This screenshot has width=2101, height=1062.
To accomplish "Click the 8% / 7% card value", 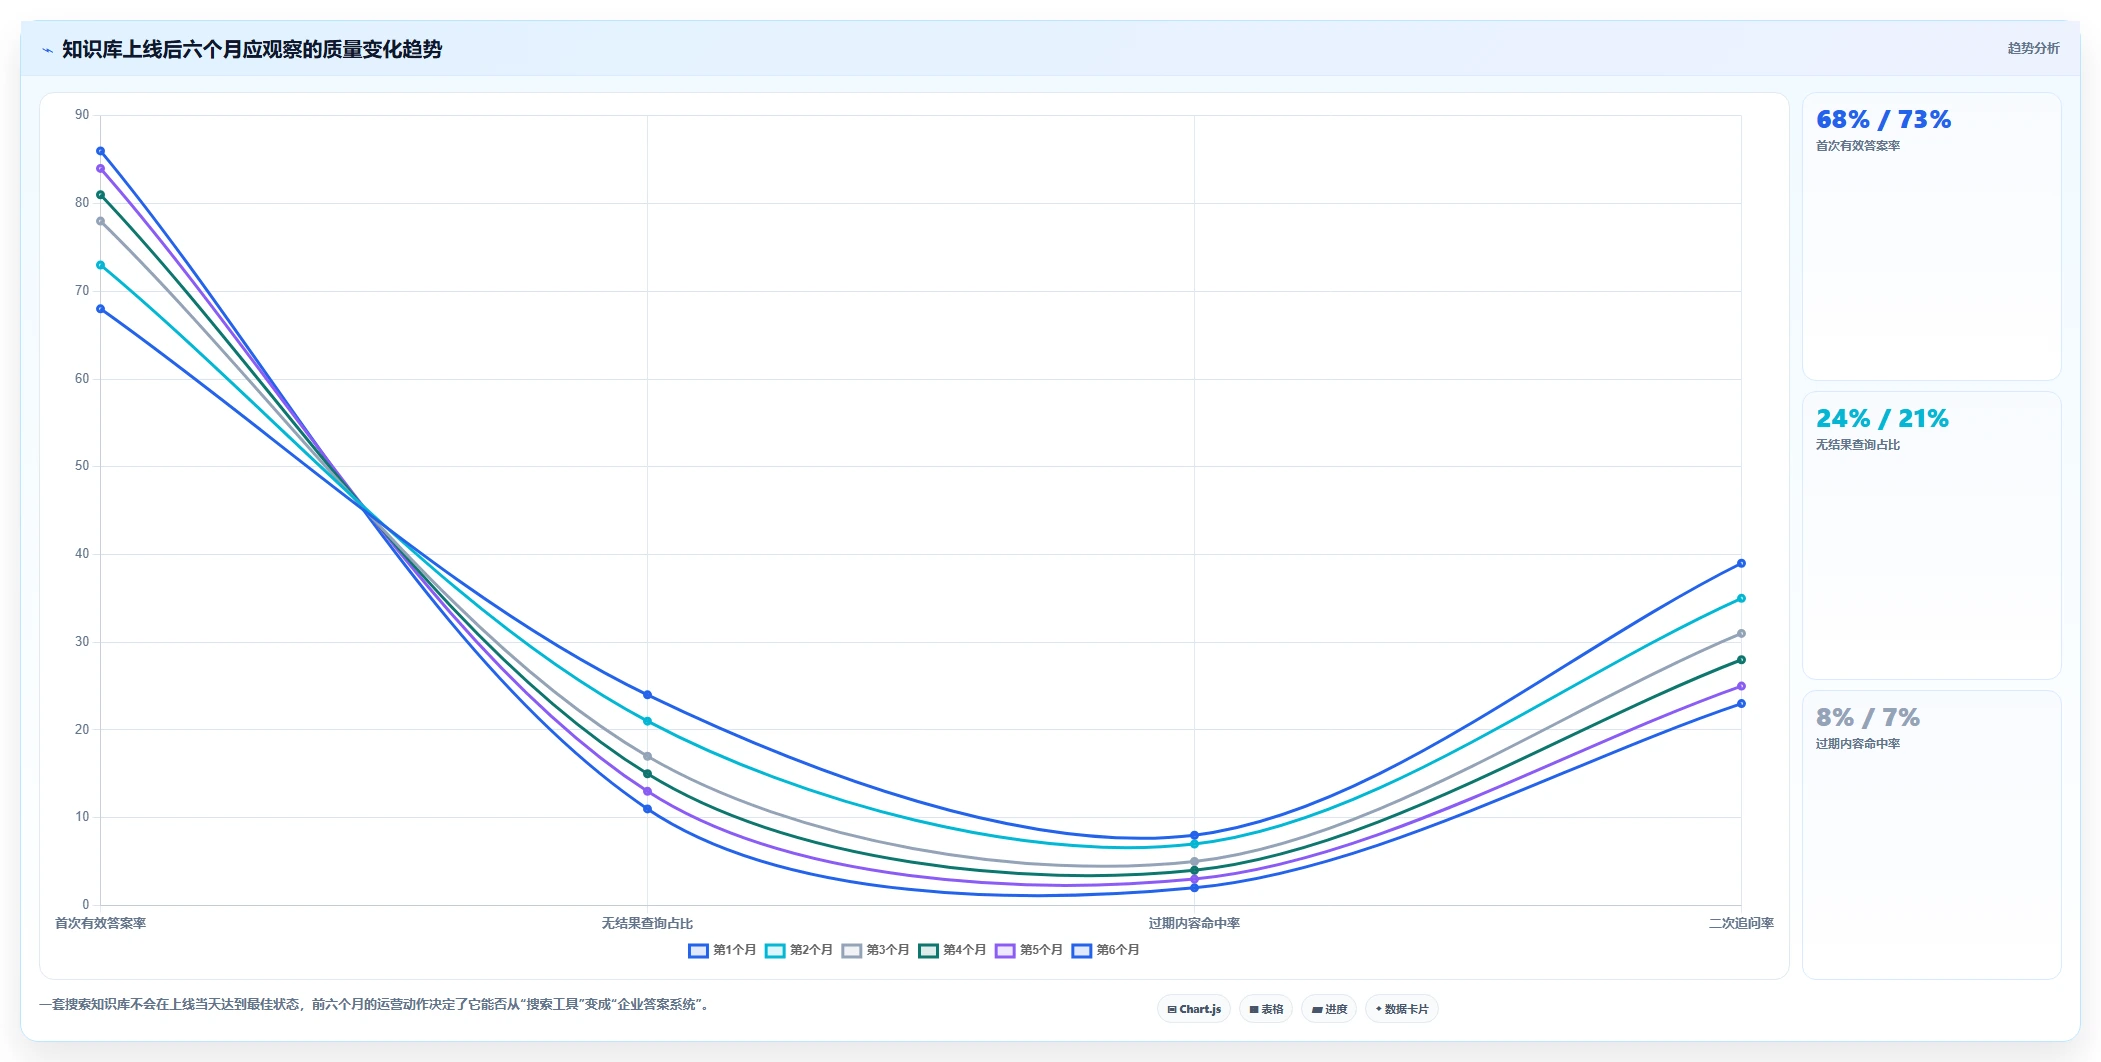I will (x=1867, y=718).
